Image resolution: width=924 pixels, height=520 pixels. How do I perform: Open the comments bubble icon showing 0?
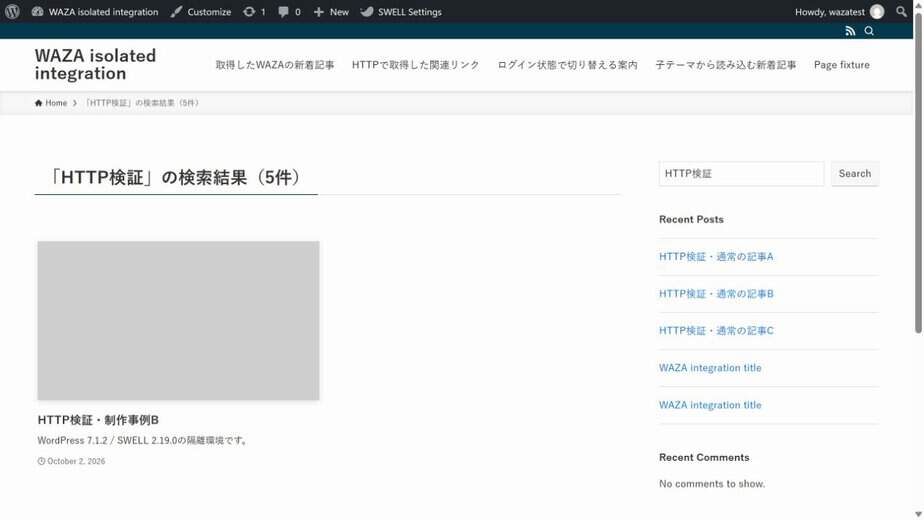click(x=289, y=11)
